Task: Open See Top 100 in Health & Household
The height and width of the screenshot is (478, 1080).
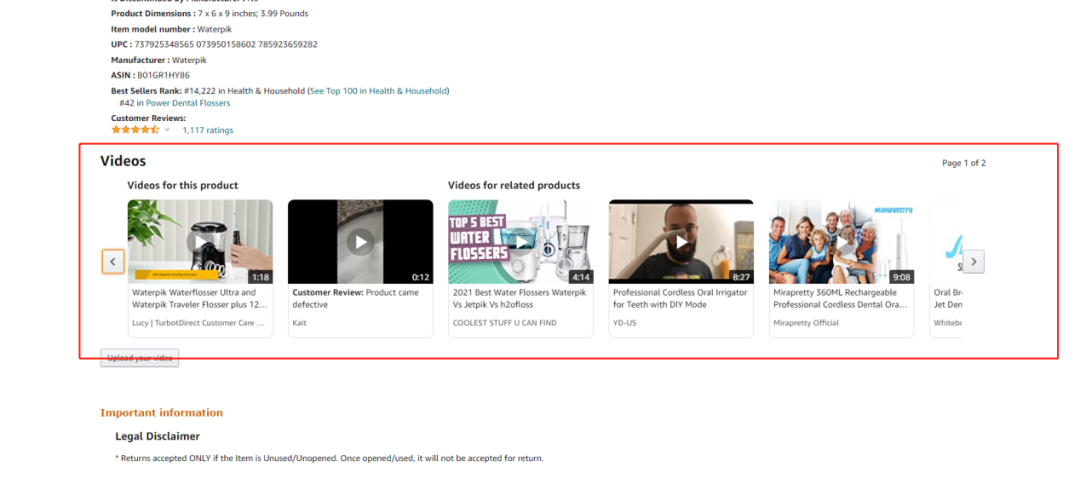Action: pyautogui.click(x=378, y=91)
